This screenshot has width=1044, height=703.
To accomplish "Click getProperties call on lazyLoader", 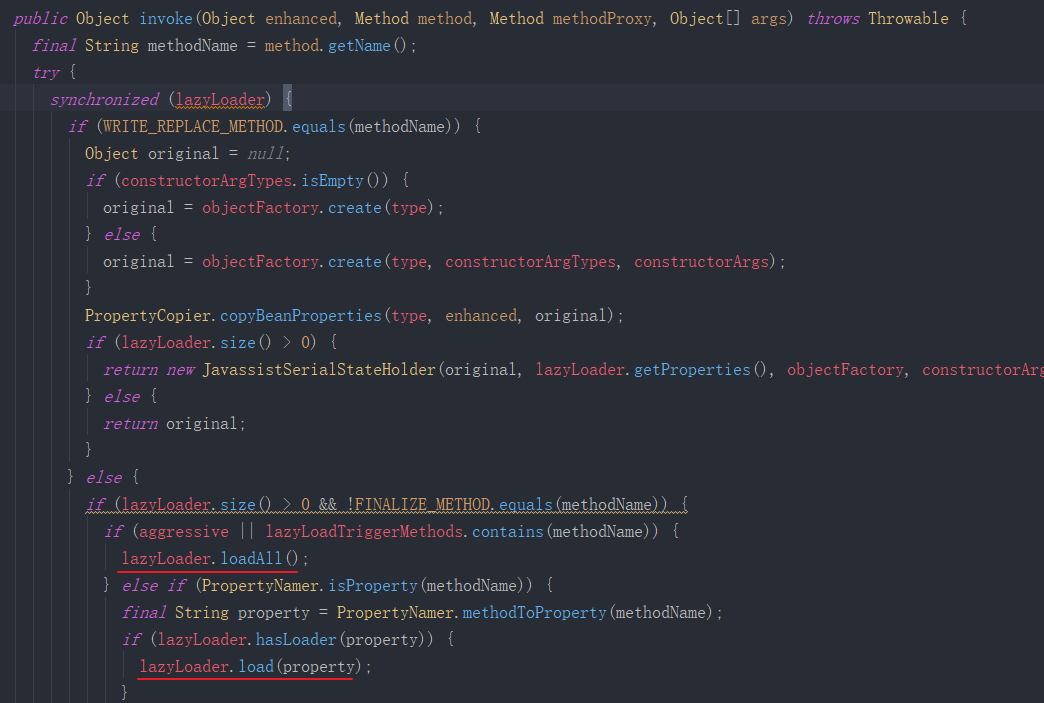I will click(x=692, y=369).
